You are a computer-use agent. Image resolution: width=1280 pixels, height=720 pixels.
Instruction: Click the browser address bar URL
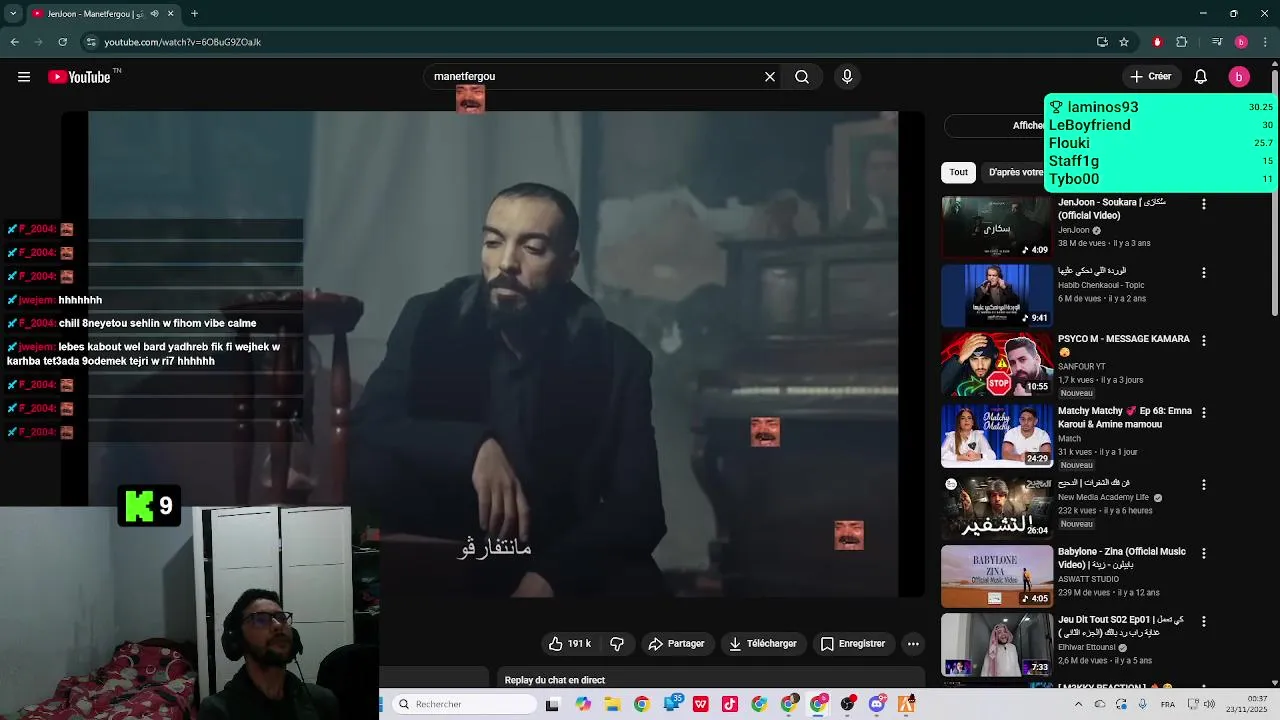tap(182, 42)
